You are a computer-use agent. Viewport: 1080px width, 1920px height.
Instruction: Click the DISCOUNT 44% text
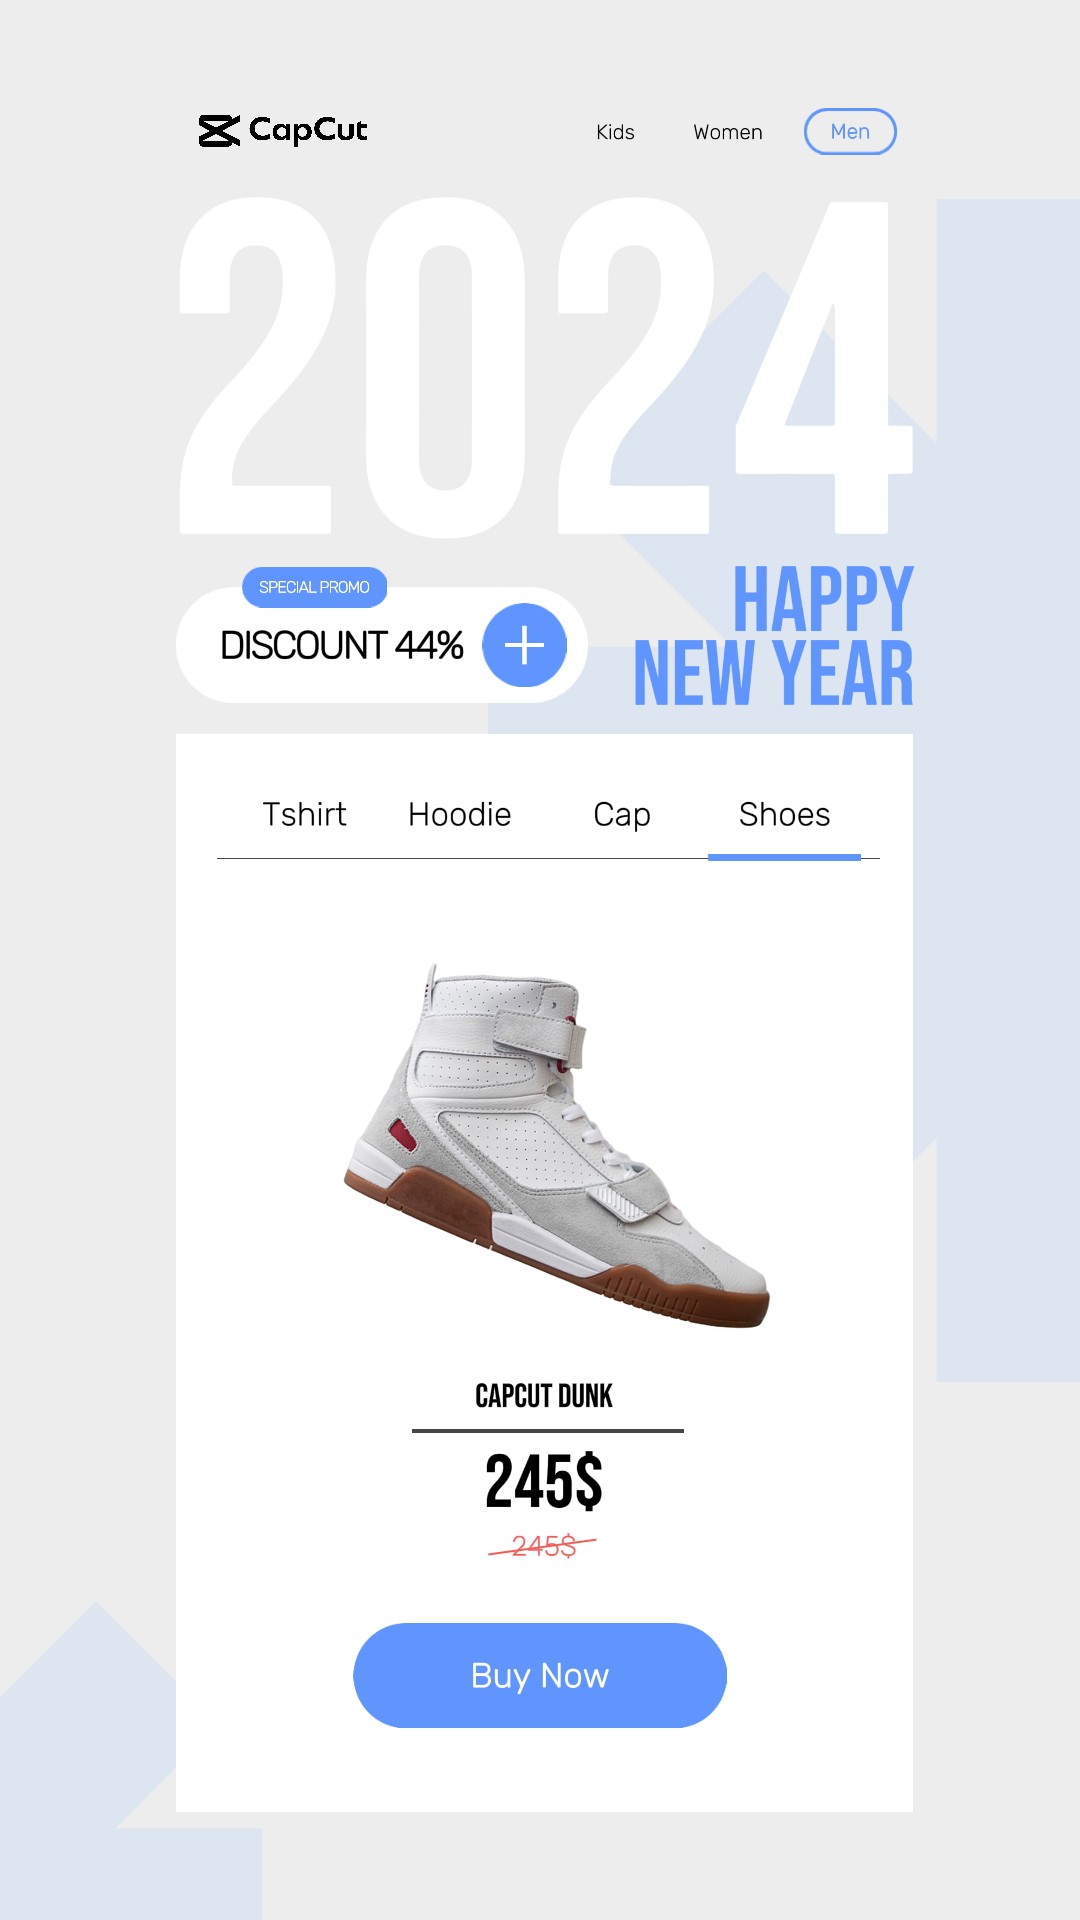[342, 645]
